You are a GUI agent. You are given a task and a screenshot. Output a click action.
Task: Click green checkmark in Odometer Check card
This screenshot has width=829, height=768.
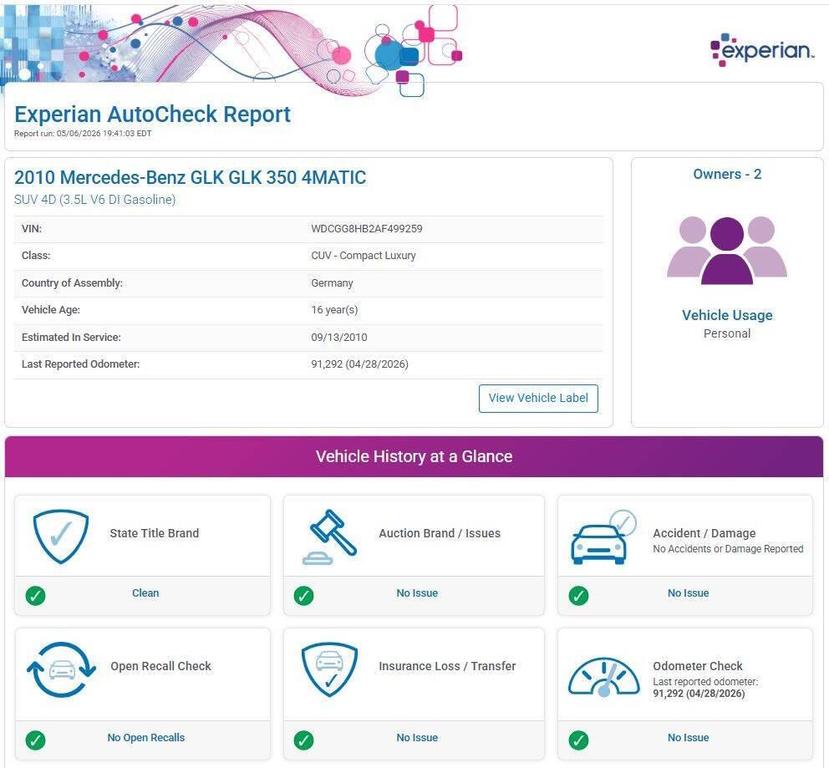pyautogui.click(x=578, y=740)
